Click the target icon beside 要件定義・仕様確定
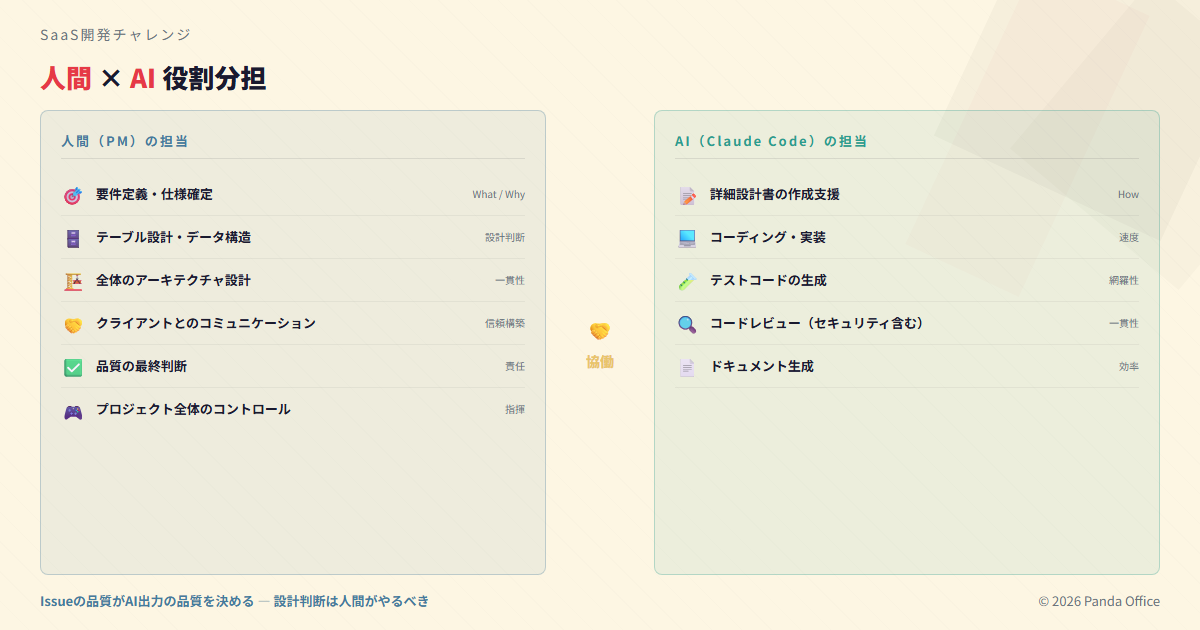 coord(73,196)
